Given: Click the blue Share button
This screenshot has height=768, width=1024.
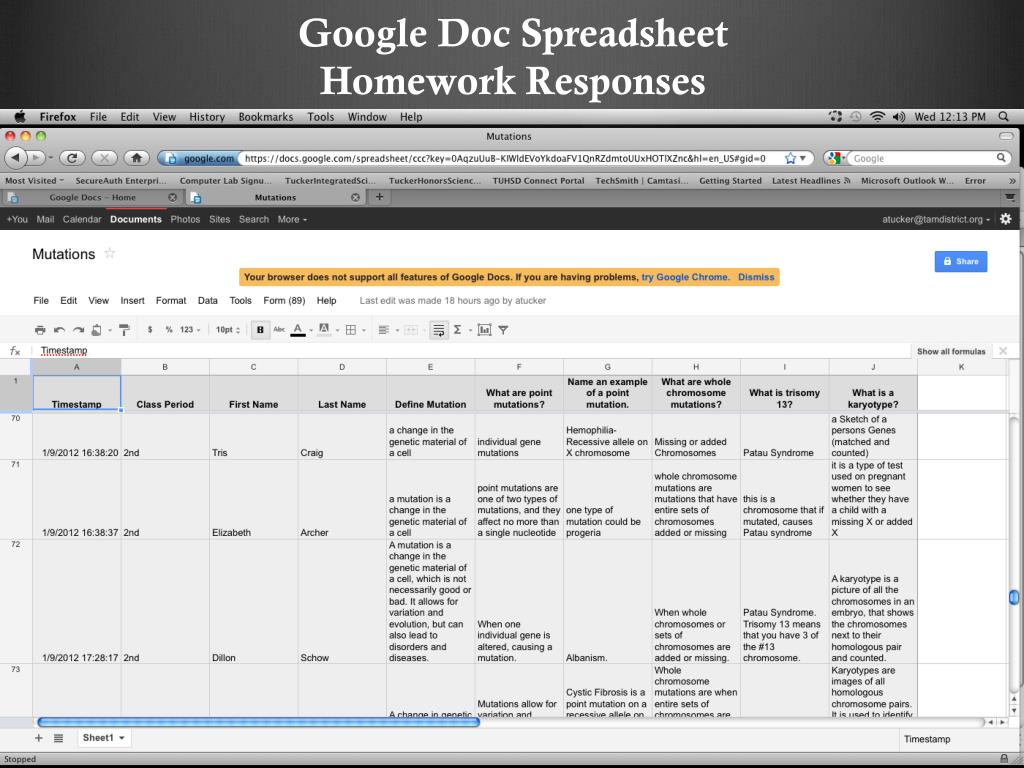Looking at the screenshot, I should point(961,261).
